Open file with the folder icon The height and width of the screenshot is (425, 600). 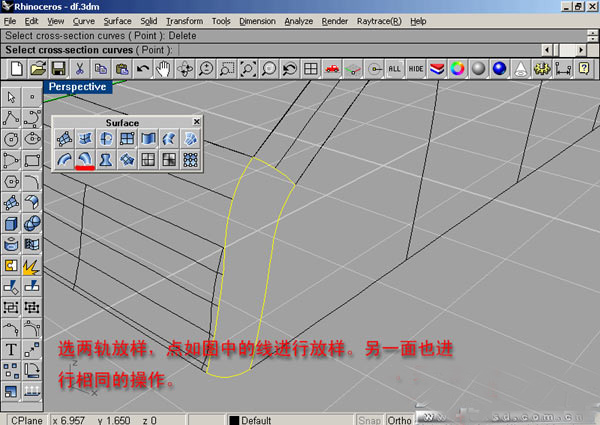tap(38, 68)
